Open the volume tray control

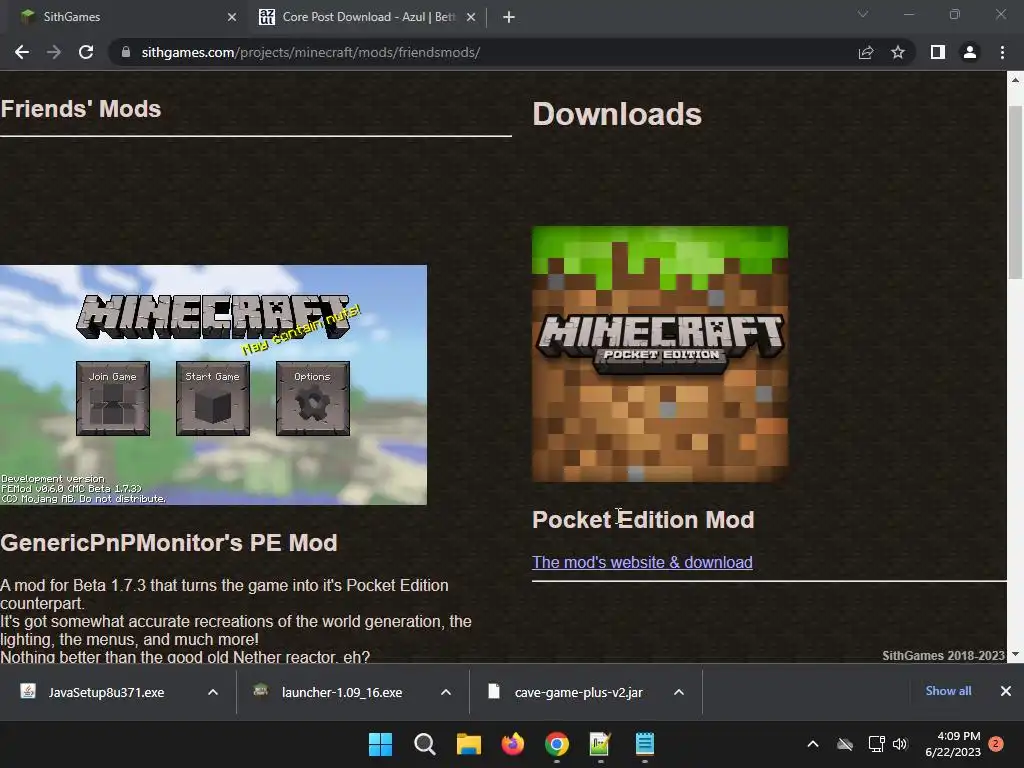point(900,744)
